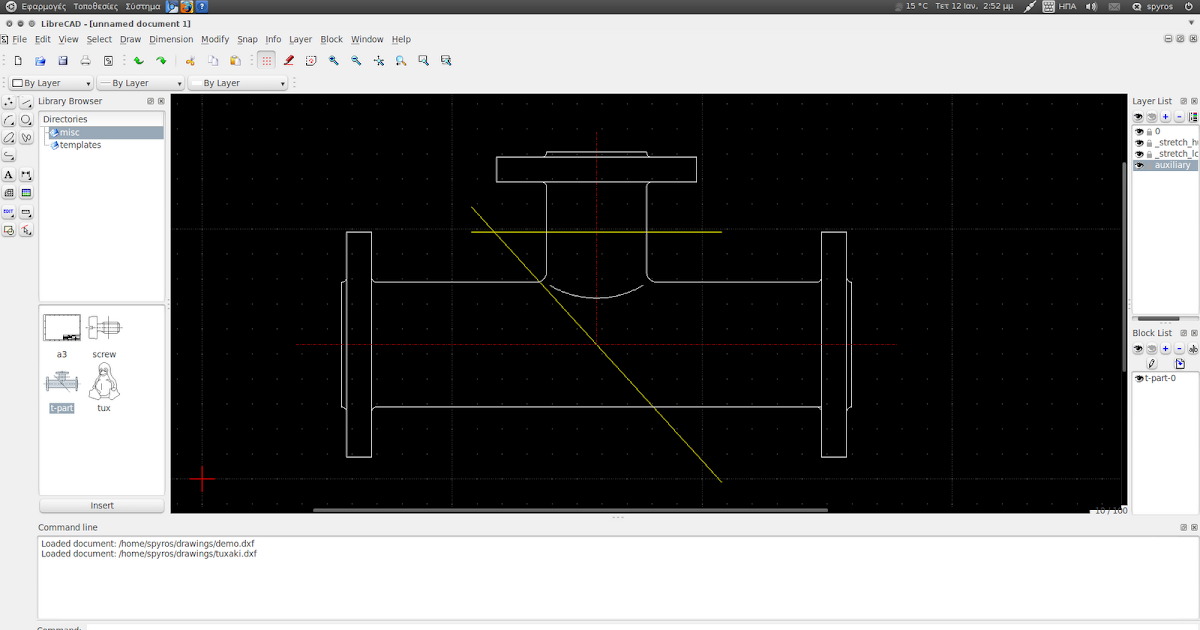Toggle visibility of the auxiliary layer
This screenshot has height=630, width=1200.
coord(1139,166)
